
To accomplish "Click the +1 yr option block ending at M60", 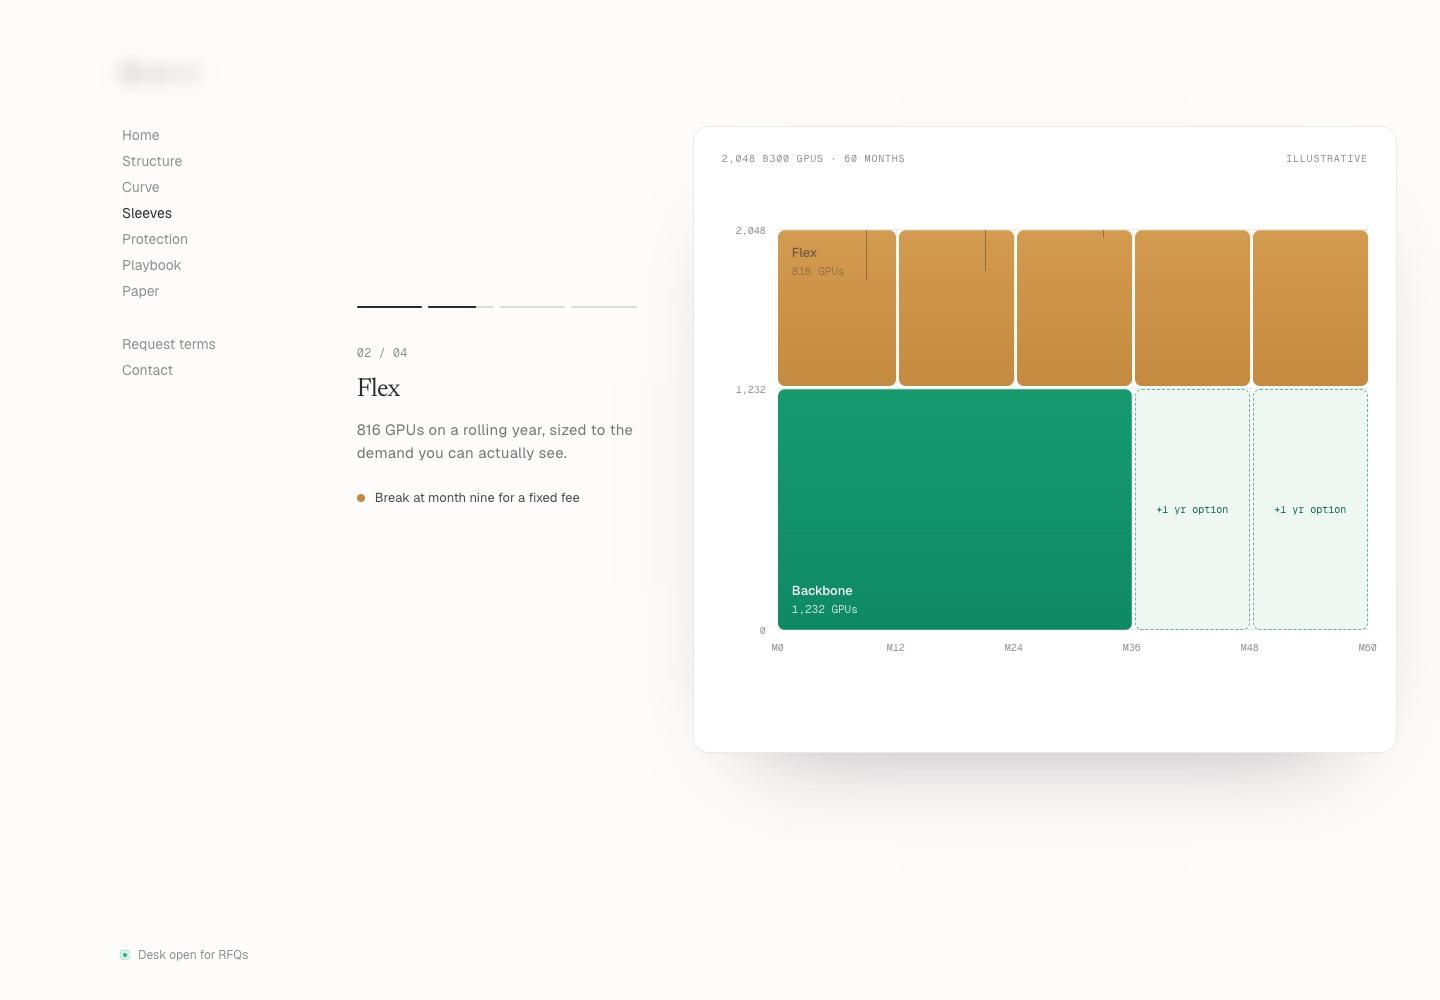I will pos(1310,510).
